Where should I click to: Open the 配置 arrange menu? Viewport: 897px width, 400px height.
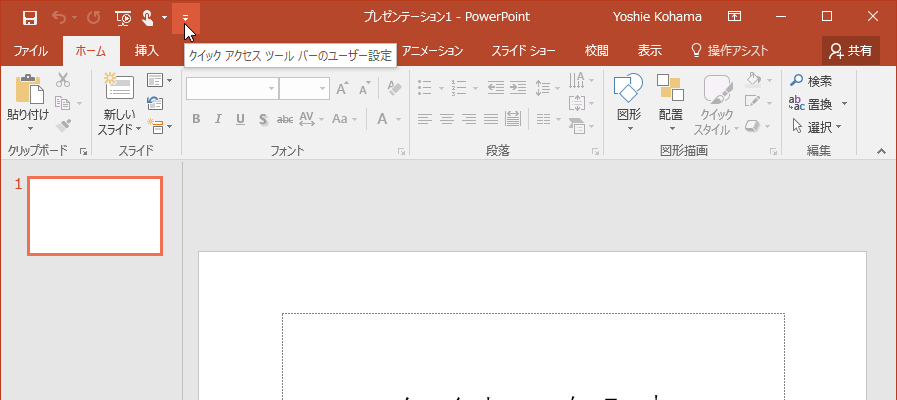click(x=670, y=102)
